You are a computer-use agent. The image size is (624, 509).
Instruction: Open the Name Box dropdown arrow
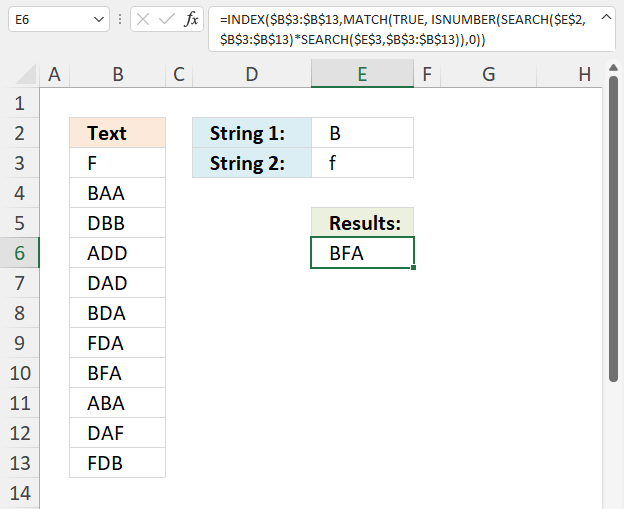(x=97, y=20)
